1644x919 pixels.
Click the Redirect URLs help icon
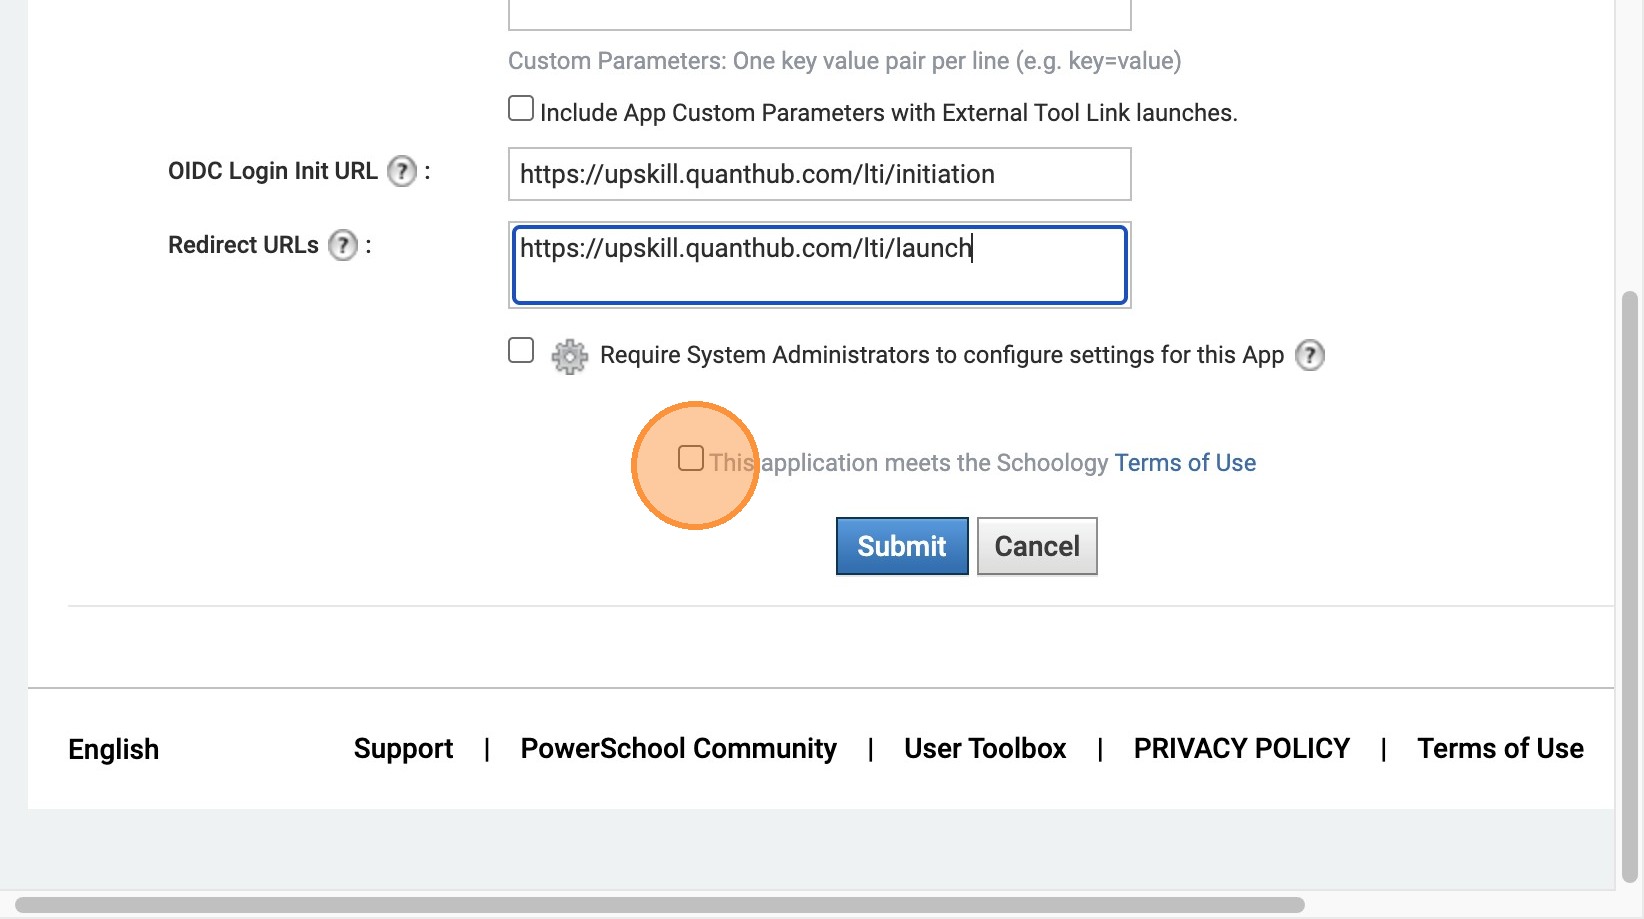click(x=343, y=246)
